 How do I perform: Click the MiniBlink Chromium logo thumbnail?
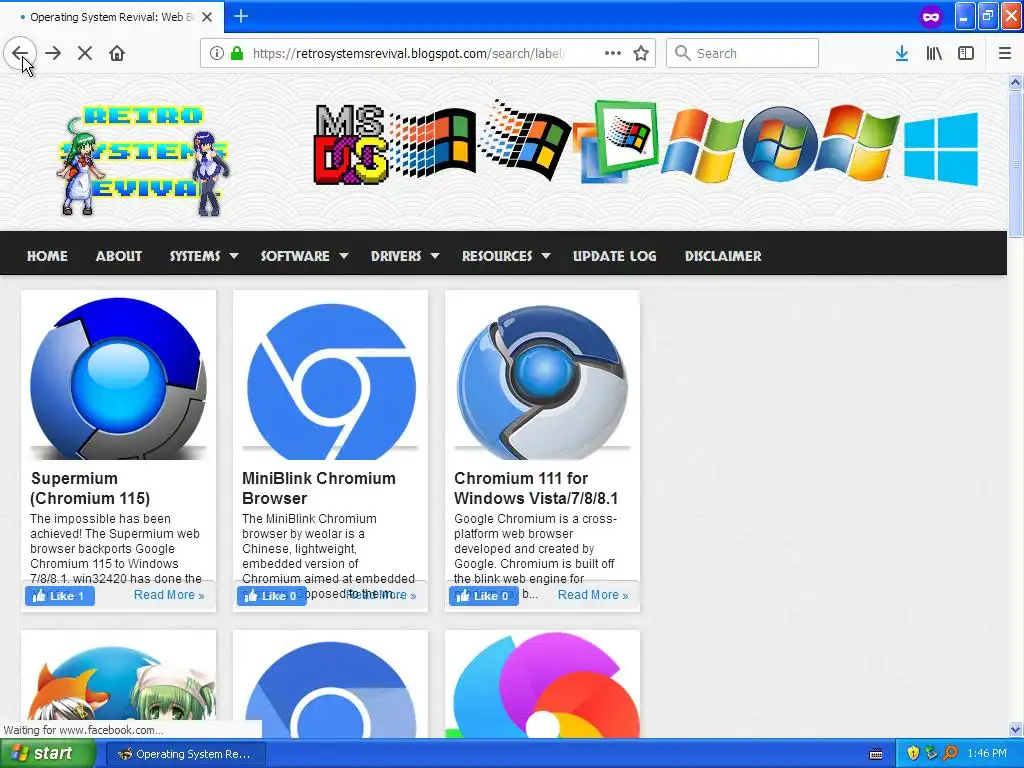[330, 381]
